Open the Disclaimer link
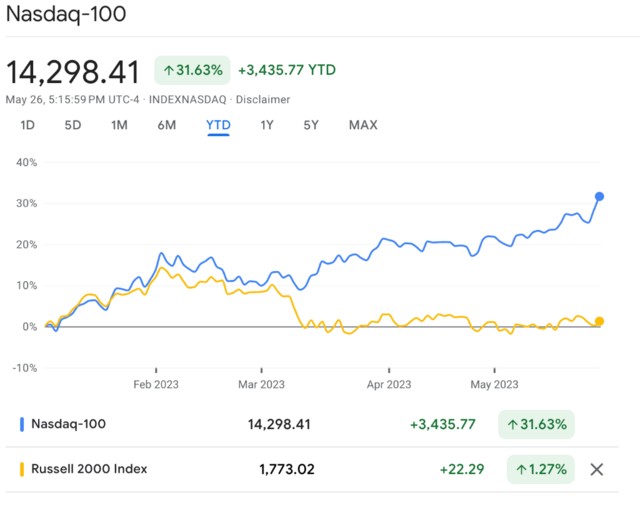The image size is (640, 506). 265,99
